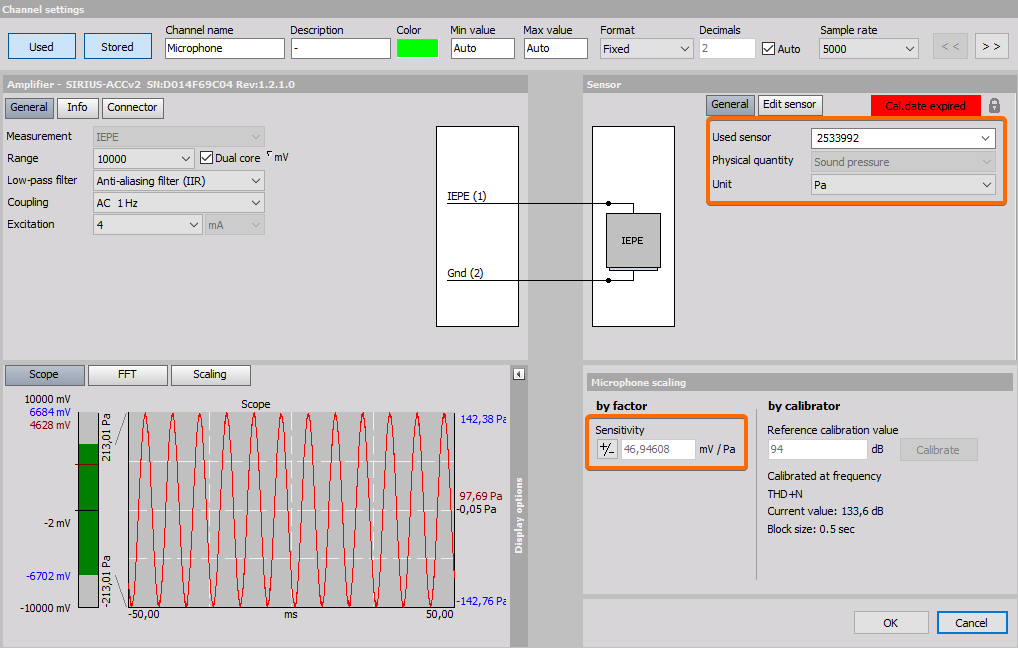Viewport: 1018px width, 648px height.
Task: Click the Min value field
Action: [x=482, y=49]
